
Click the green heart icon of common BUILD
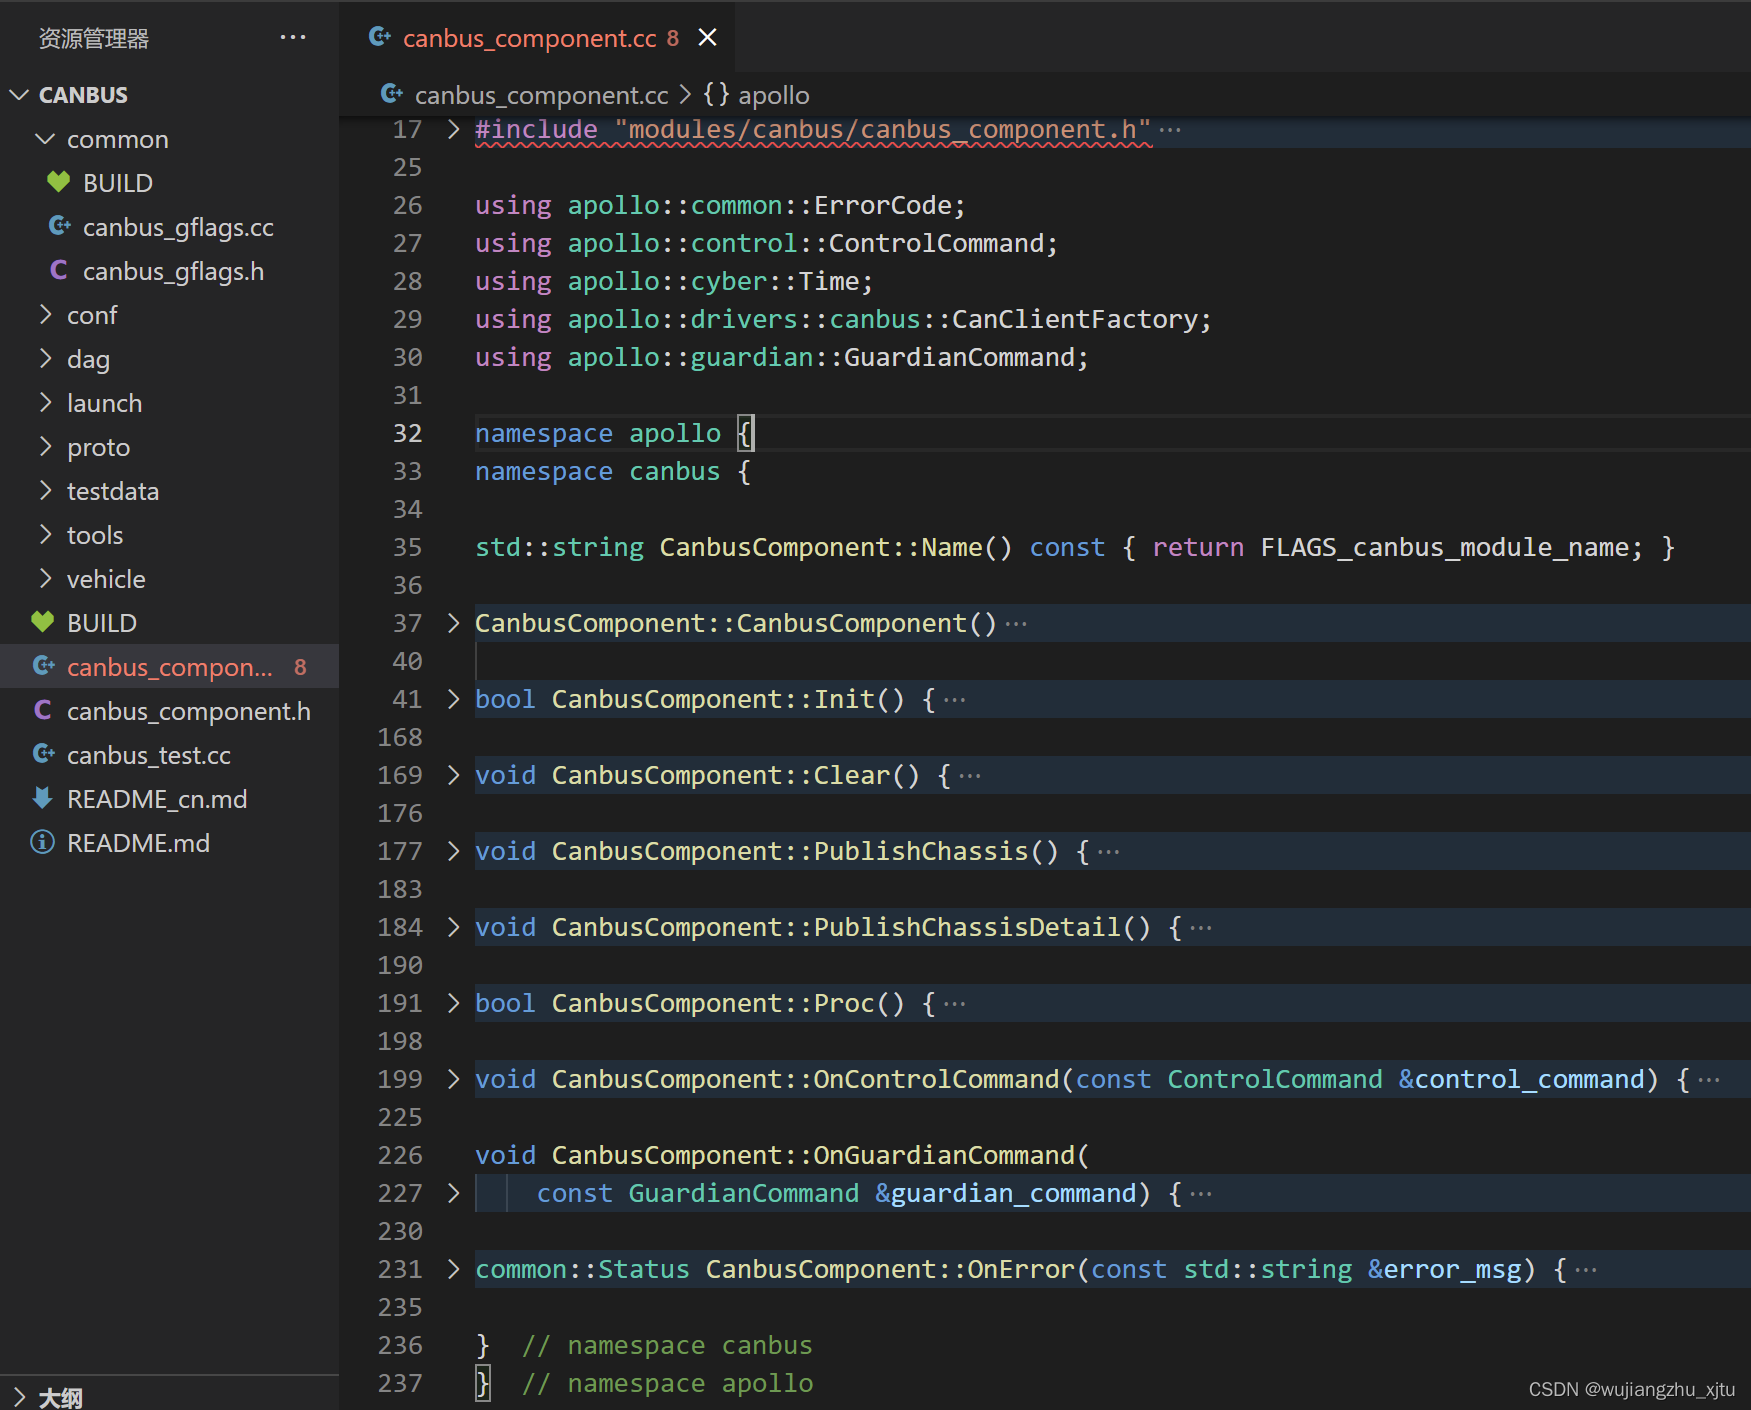(59, 183)
